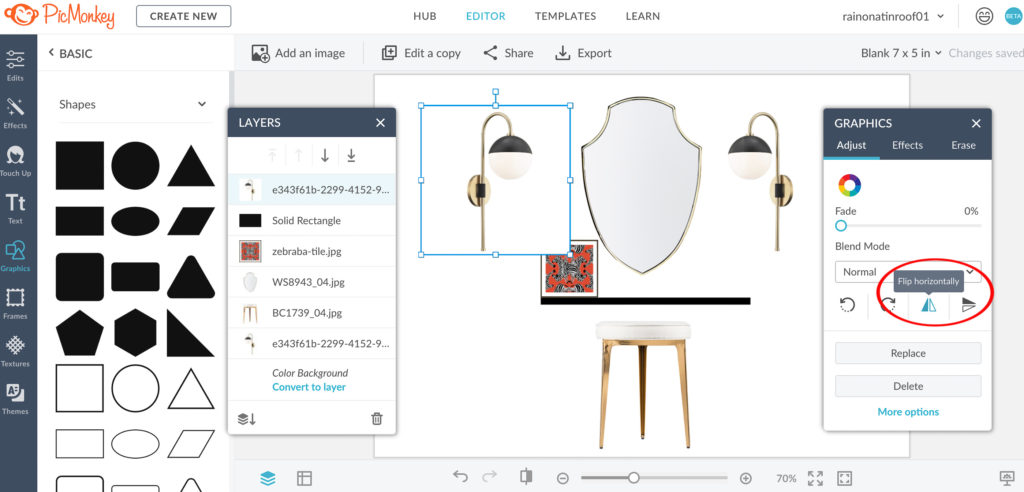Select the Graphics tool in sidebar
This screenshot has width=1024, height=492.
click(x=15, y=256)
